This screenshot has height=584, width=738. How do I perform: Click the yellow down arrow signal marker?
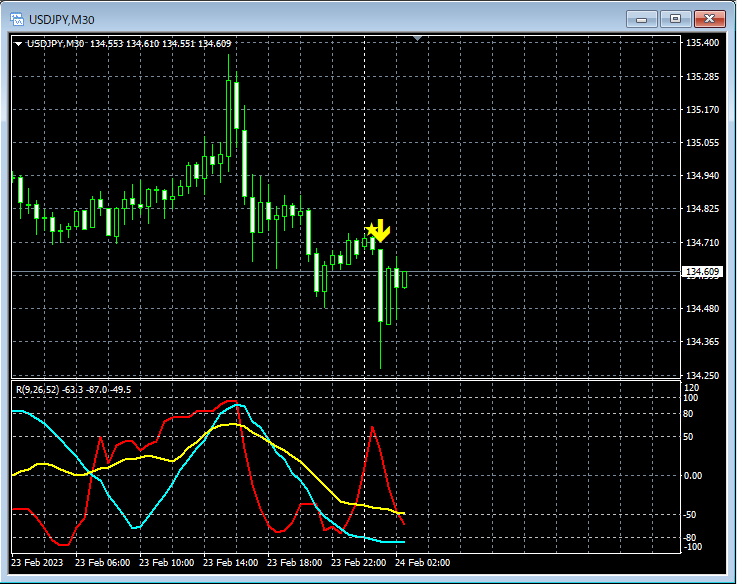[x=381, y=231]
